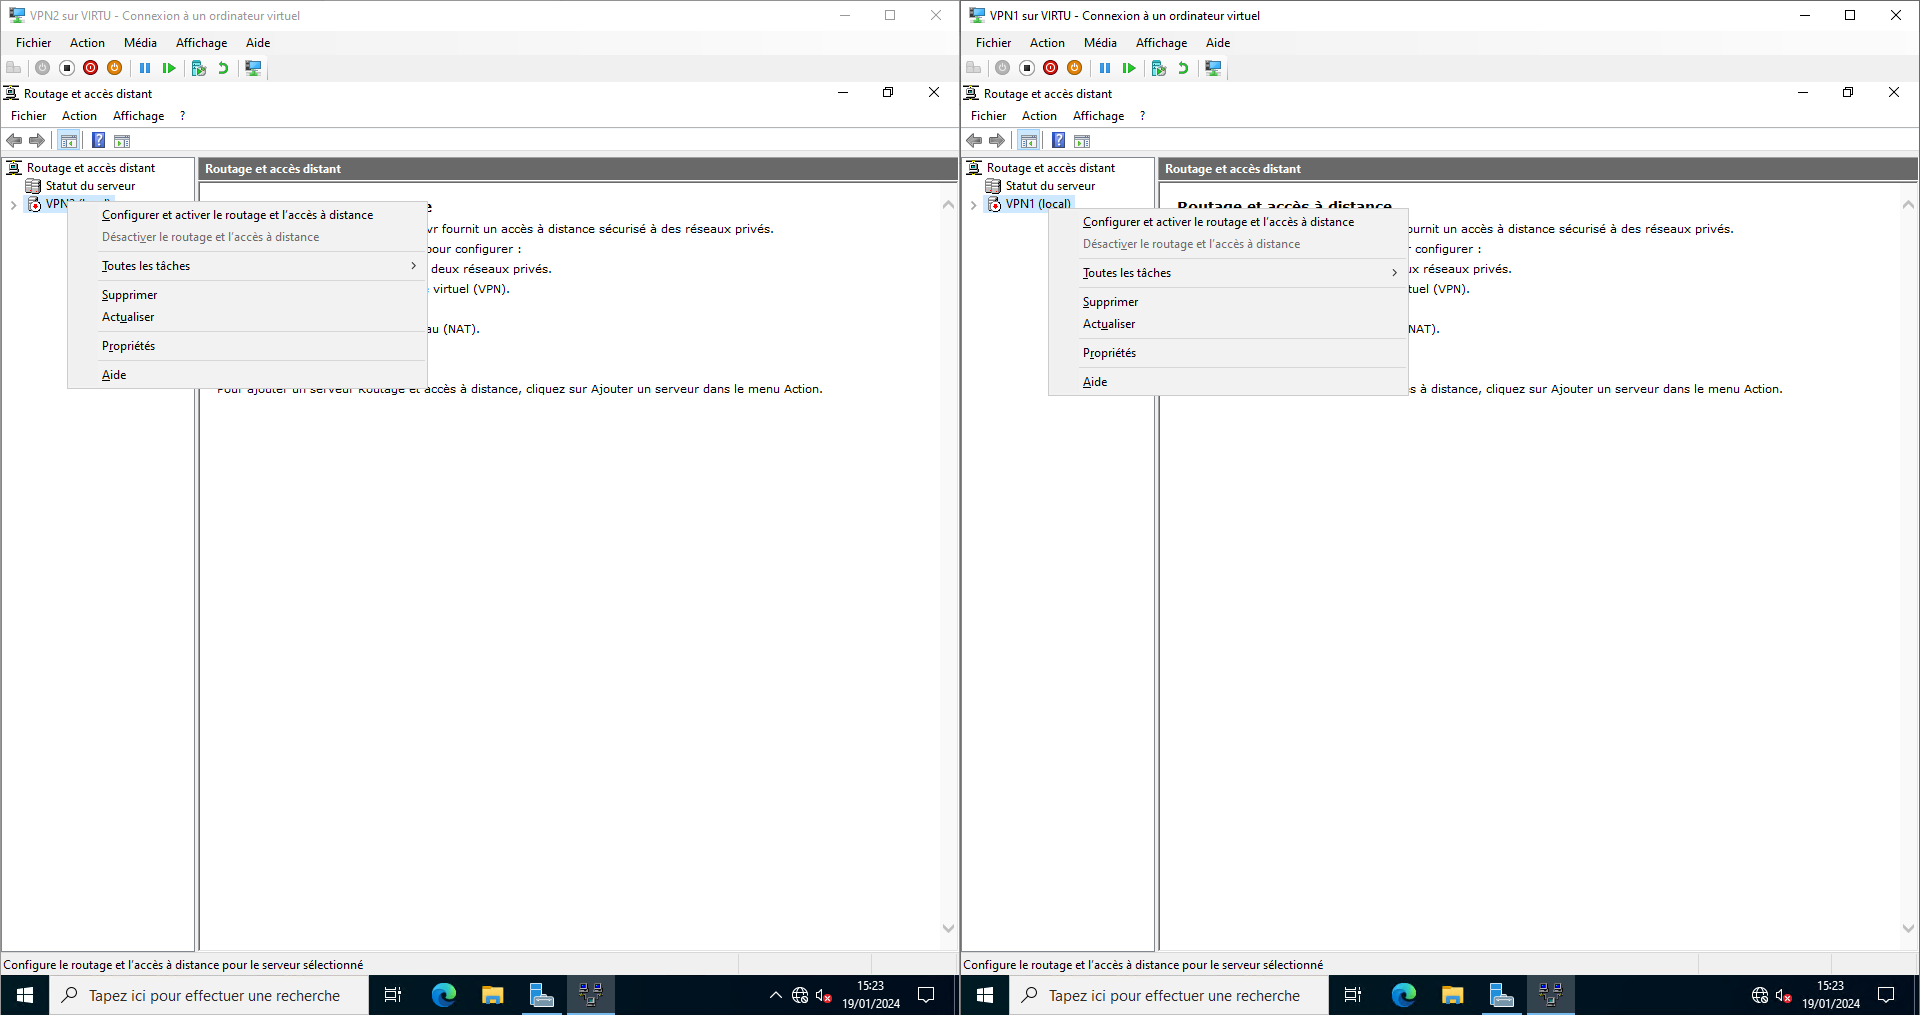Click the blue help icon in VPN1 console
This screenshot has width=1920, height=1015.
coord(1058,141)
